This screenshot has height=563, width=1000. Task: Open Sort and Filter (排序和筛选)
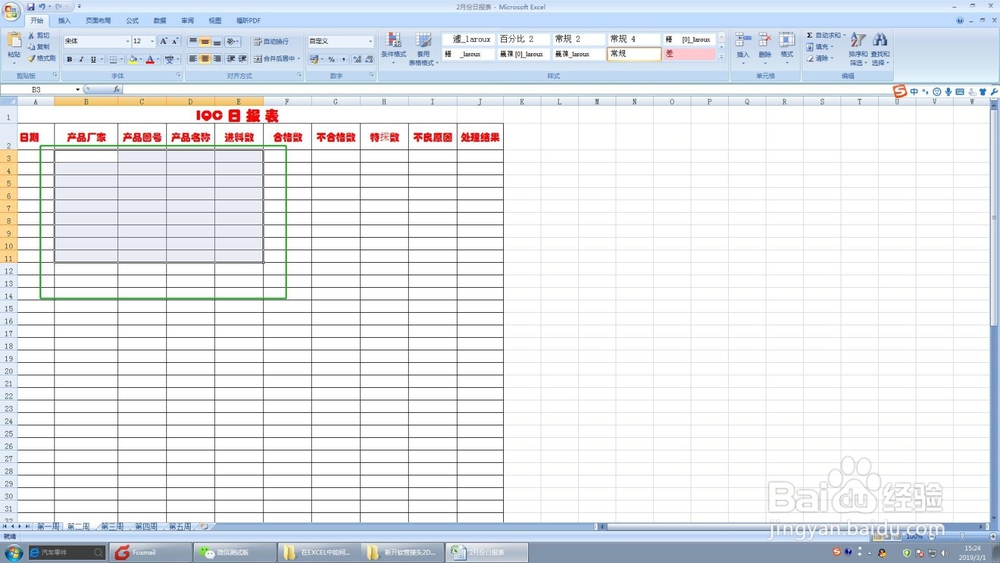tap(858, 48)
